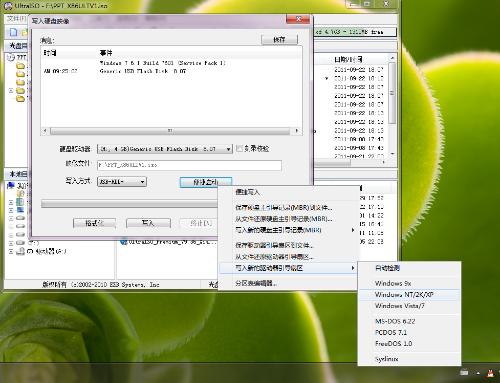Click the 便捷启动 button
This screenshot has height=383, width=500.
(206, 182)
